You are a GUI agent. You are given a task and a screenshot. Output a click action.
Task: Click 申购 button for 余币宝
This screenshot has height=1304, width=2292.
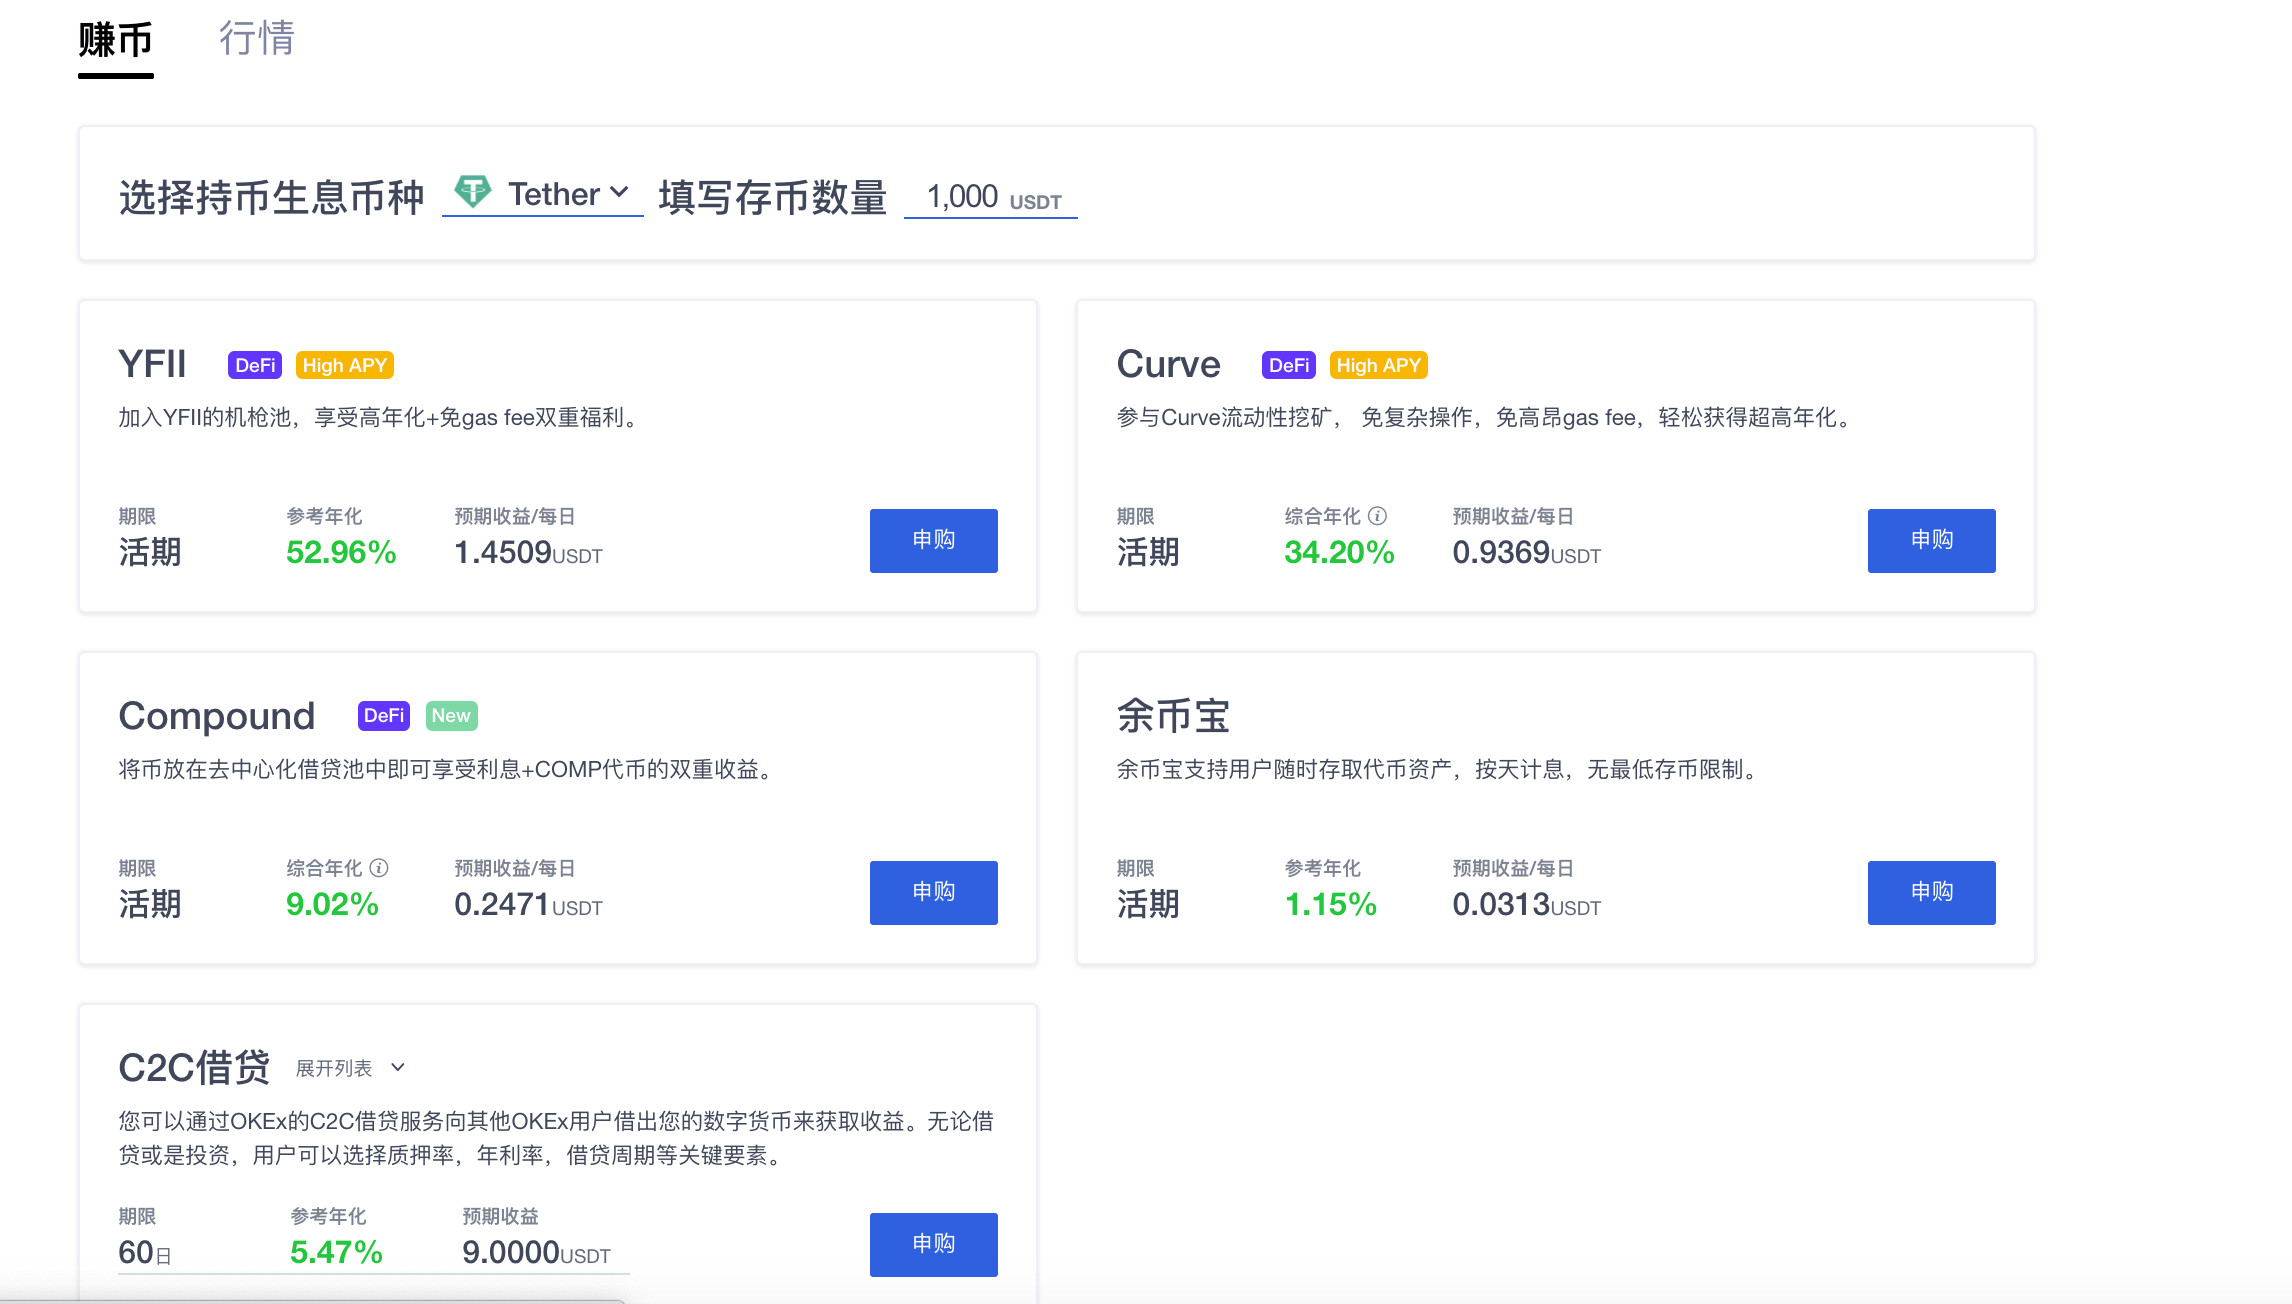point(1931,892)
